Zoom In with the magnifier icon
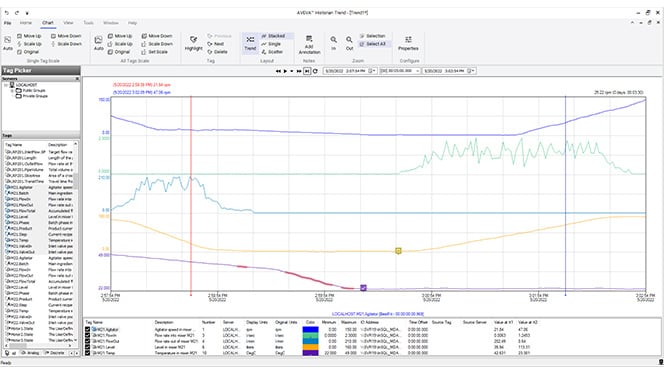Image resolution: width=664 pixels, height=374 pixels. pyautogui.click(x=334, y=40)
